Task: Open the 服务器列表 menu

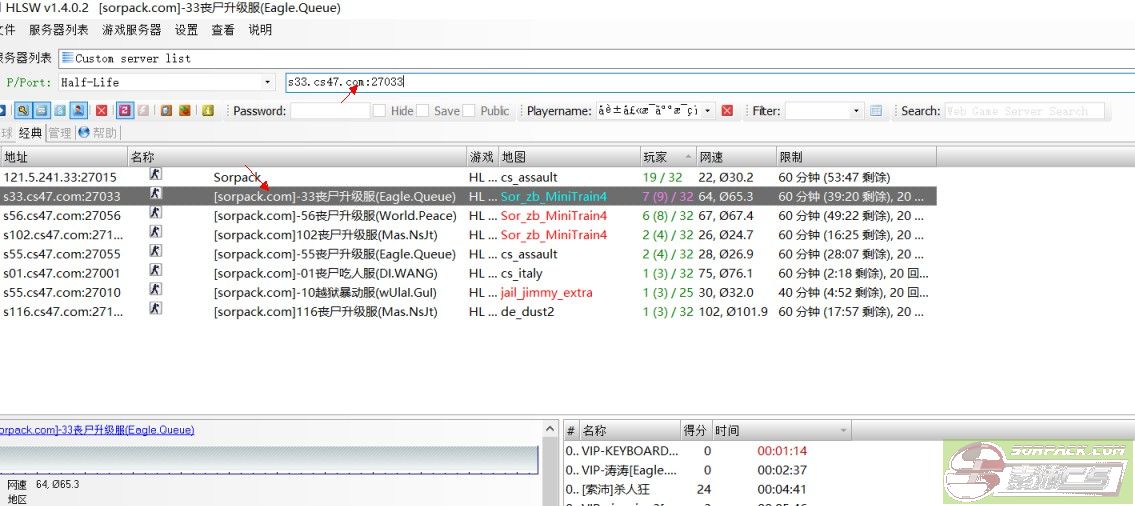Action: pos(59,30)
